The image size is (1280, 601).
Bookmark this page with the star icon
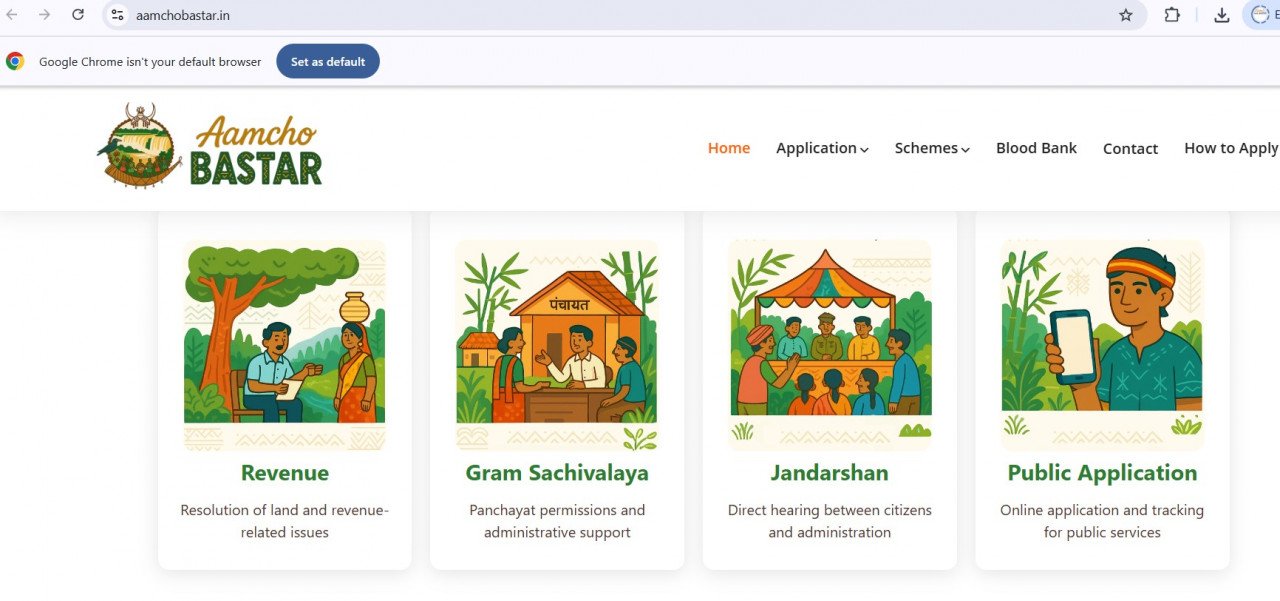pyautogui.click(x=1126, y=15)
